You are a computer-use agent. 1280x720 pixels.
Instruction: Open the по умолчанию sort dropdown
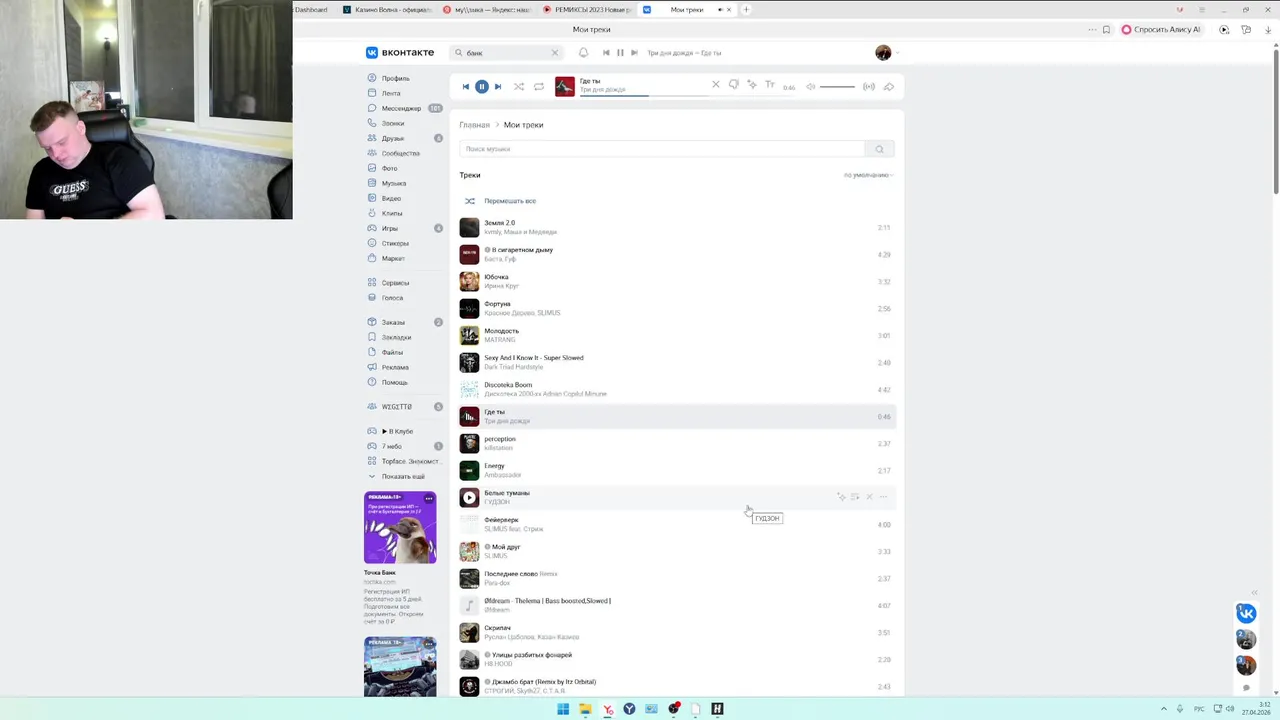click(868, 175)
